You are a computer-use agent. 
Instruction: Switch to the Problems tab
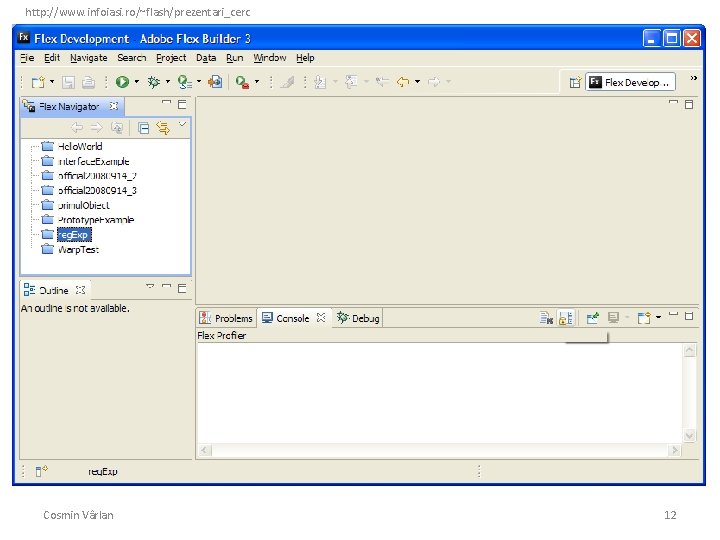click(226, 318)
